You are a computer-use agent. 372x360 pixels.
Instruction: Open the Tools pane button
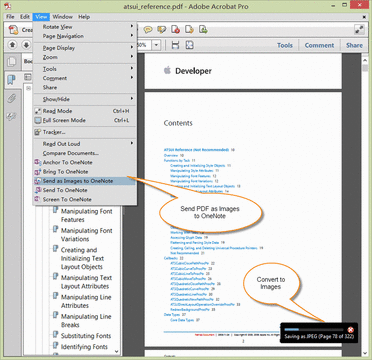point(285,45)
